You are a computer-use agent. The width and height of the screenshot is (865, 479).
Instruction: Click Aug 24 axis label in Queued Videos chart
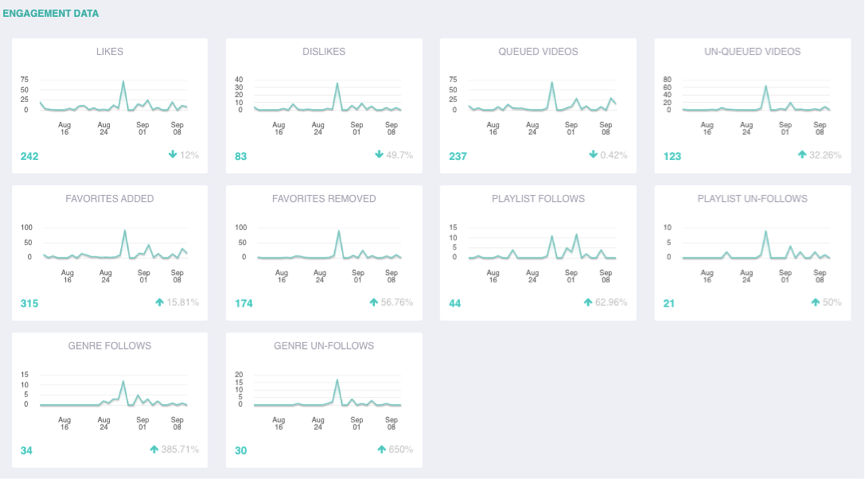532,129
